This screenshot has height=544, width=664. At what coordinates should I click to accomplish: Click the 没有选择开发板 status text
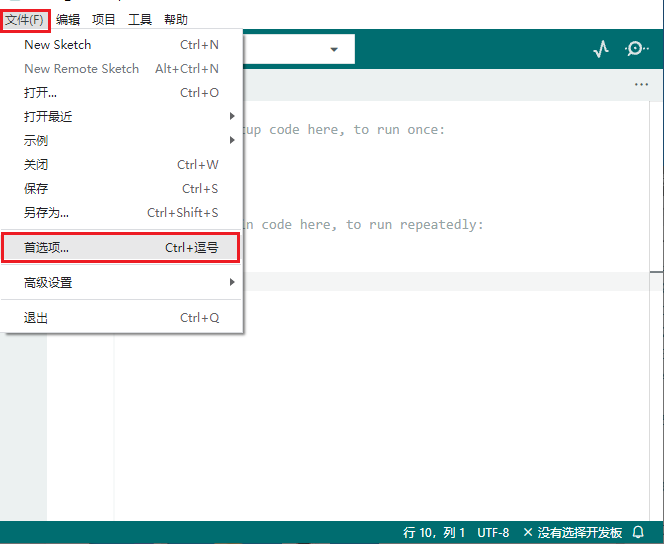tap(580, 532)
